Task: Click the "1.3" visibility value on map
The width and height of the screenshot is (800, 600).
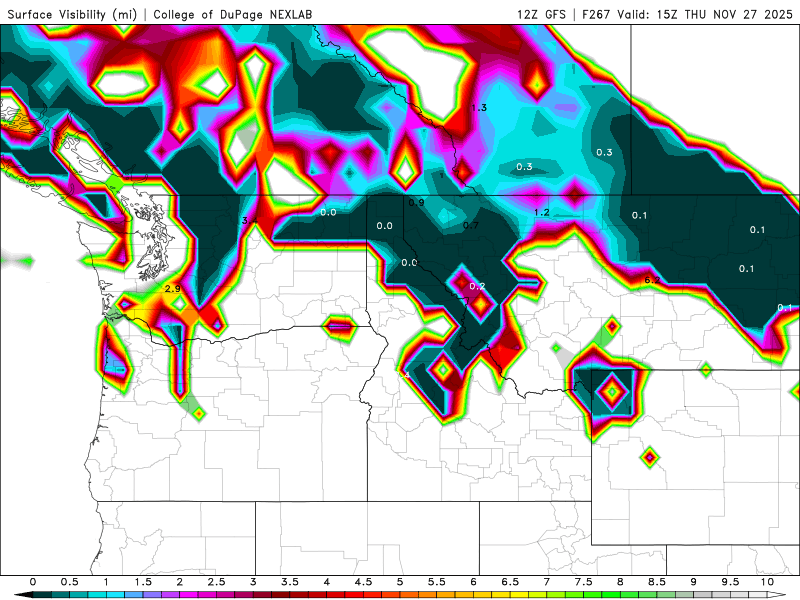Action: click(479, 108)
